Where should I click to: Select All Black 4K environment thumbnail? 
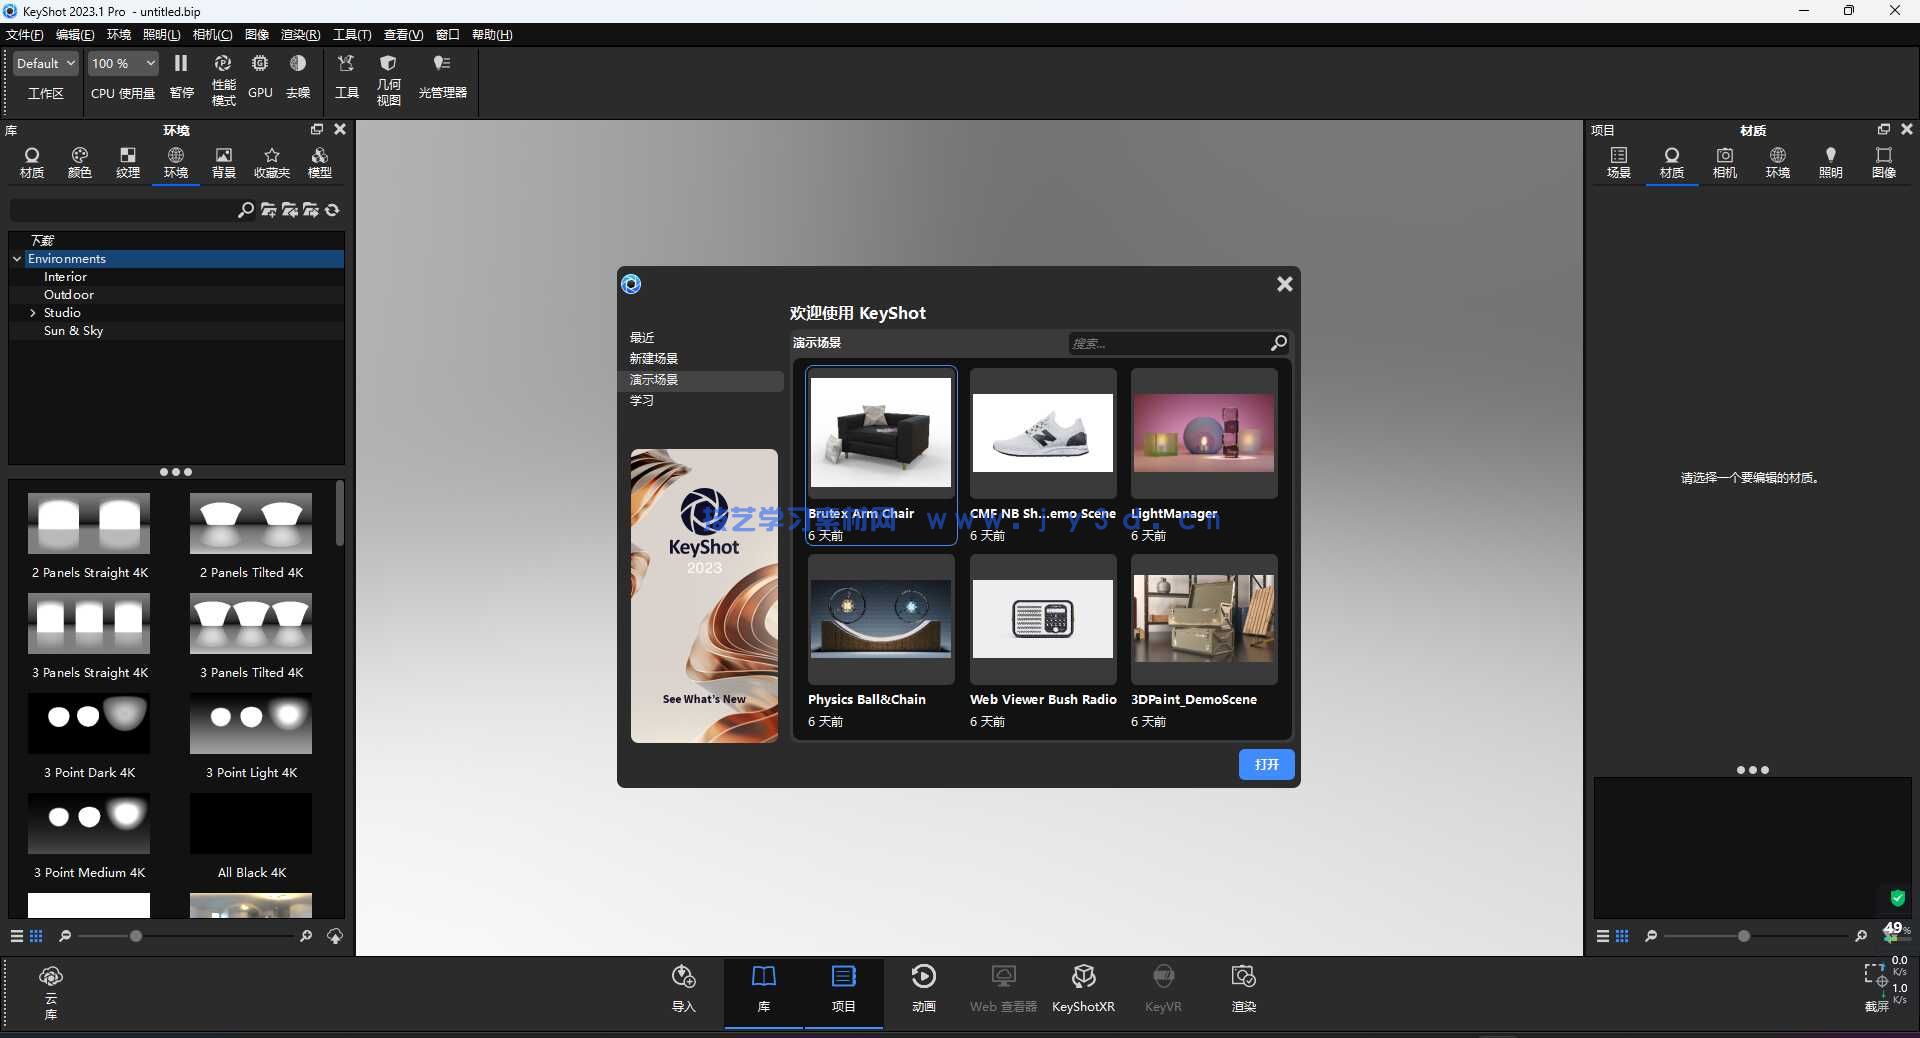(251, 823)
